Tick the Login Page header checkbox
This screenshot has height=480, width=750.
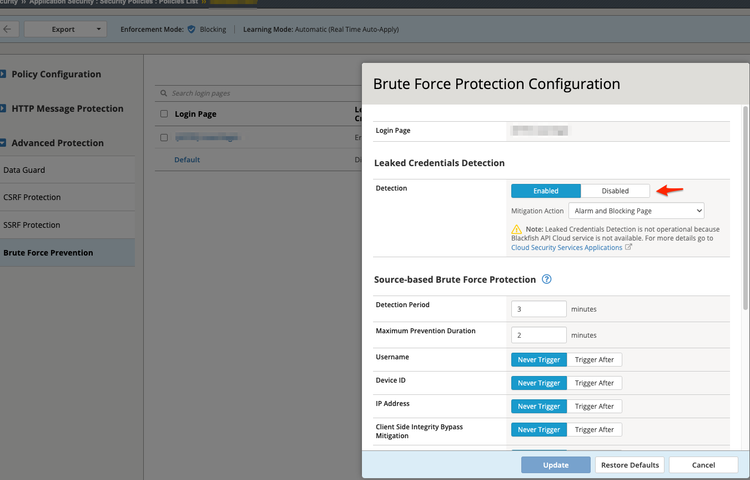click(164, 114)
